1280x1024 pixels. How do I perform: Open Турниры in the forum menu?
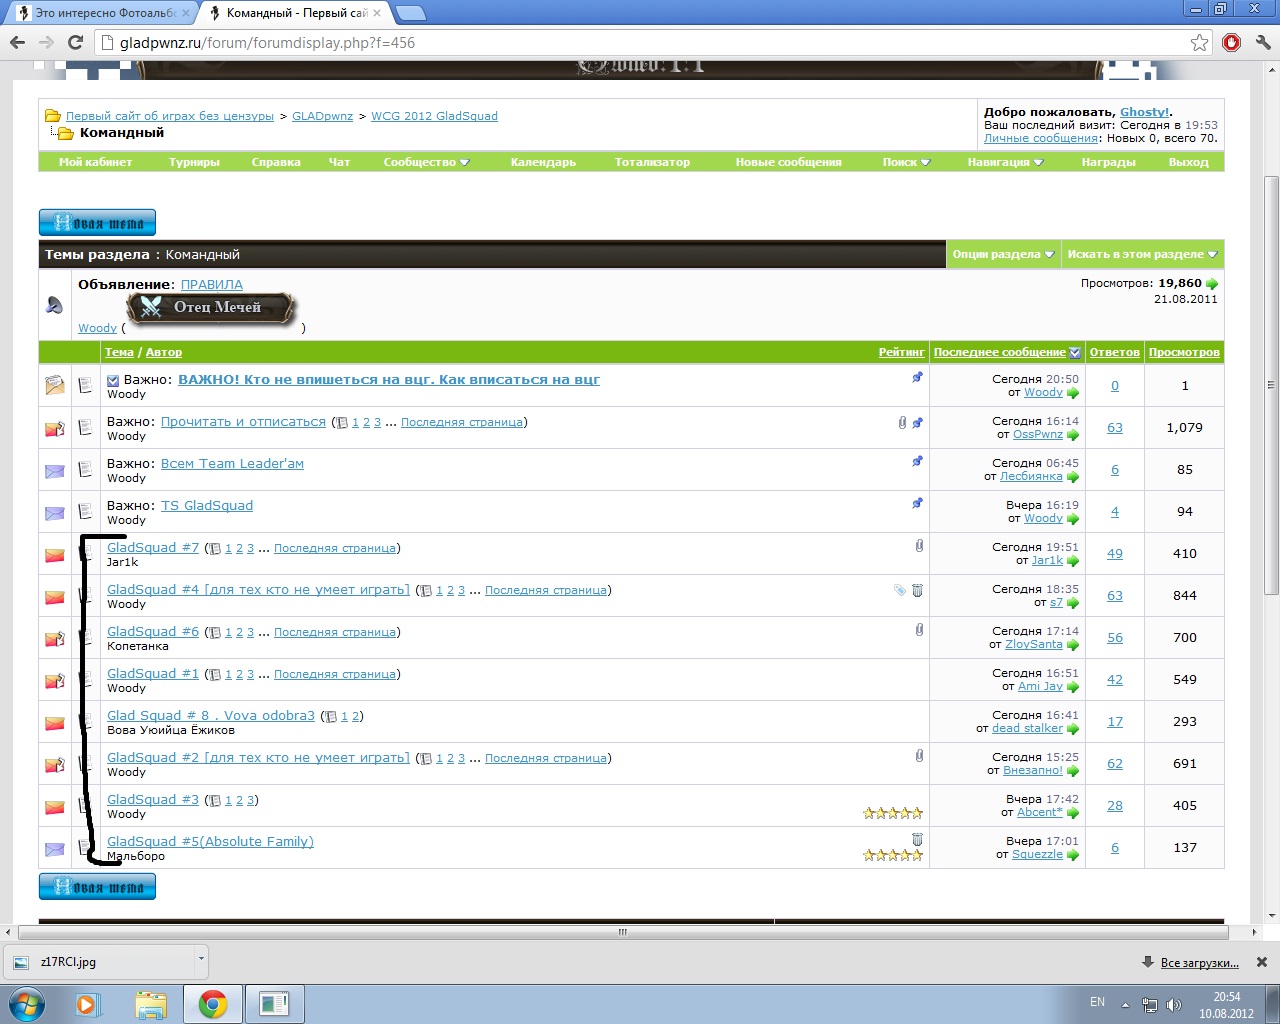(194, 162)
